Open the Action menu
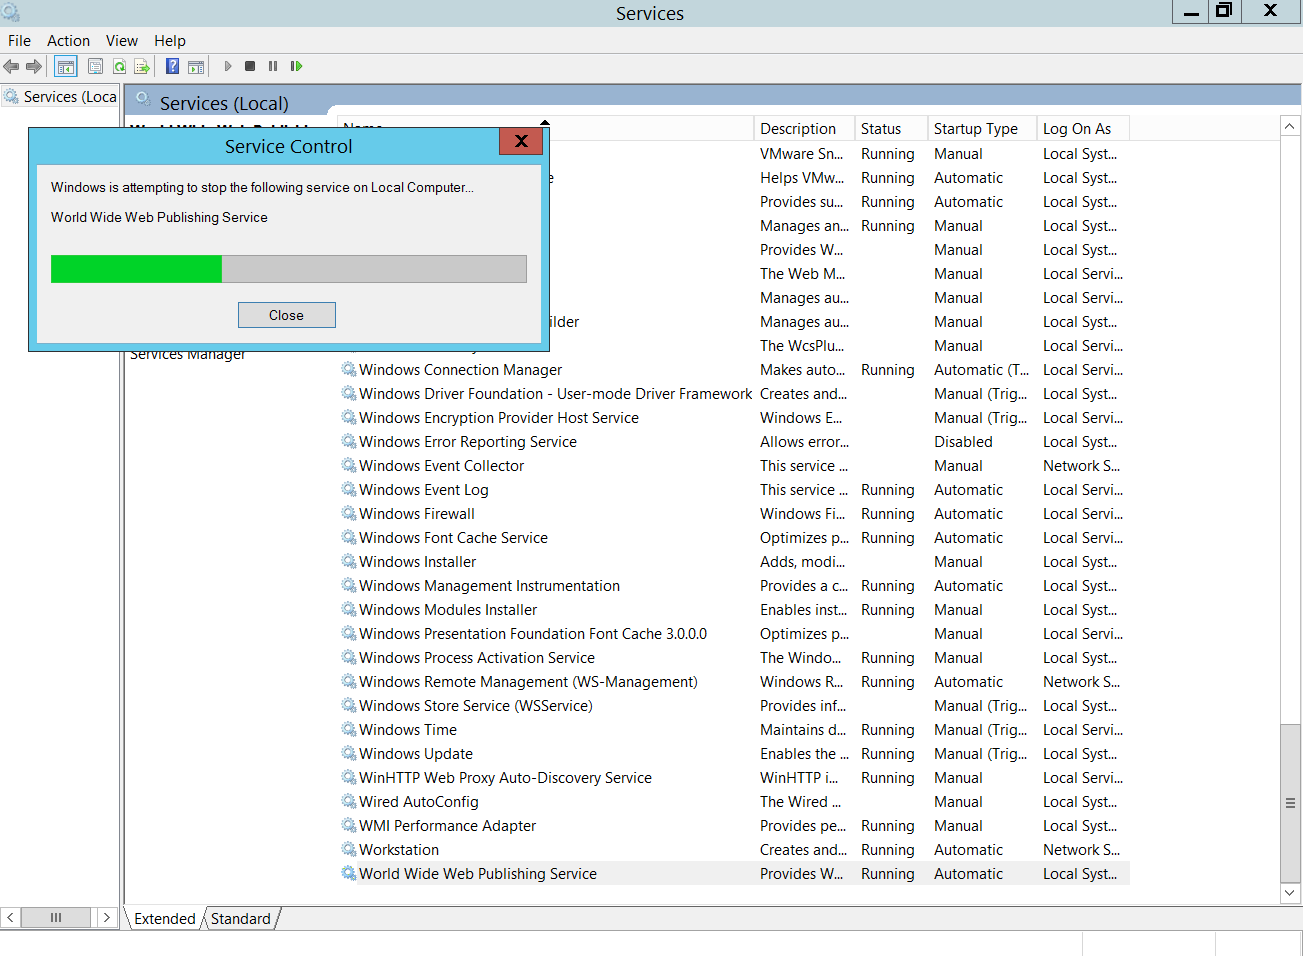This screenshot has height=956, width=1303. [68, 40]
